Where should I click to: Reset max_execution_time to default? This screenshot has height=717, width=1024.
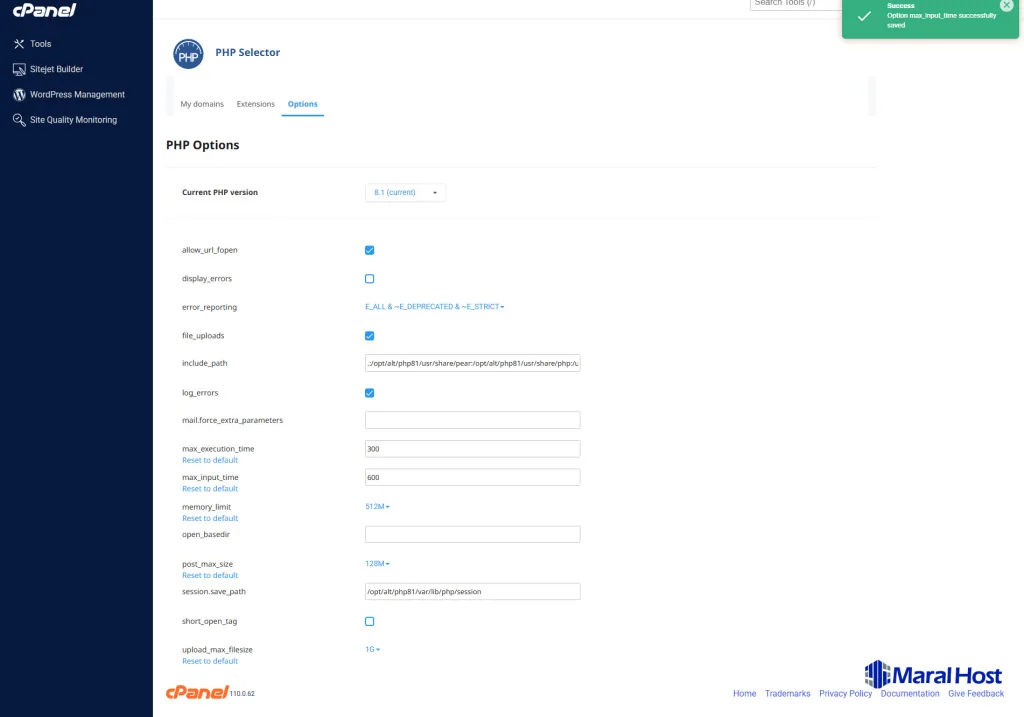(209, 460)
